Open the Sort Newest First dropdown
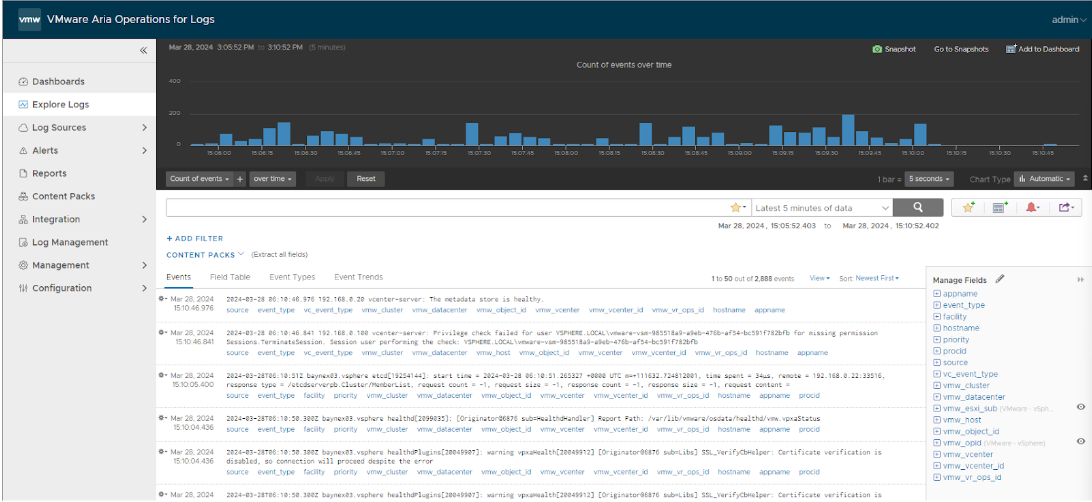1092x502 pixels. [x=878, y=279]
